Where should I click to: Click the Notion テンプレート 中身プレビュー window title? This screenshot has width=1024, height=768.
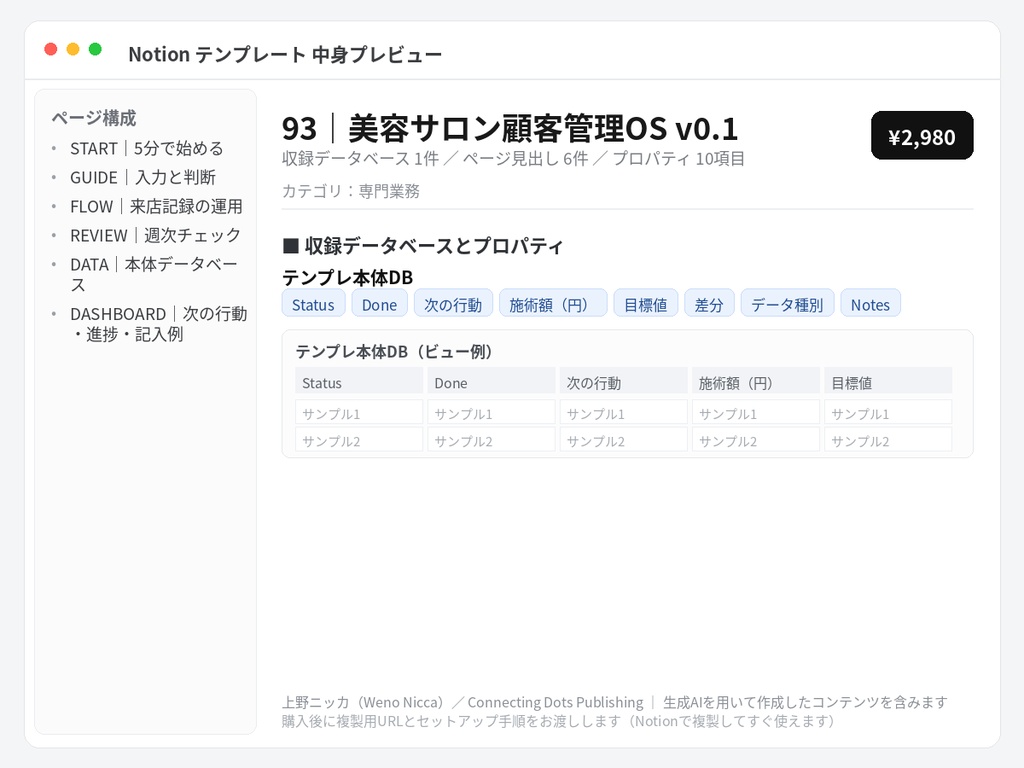[x=285, y=54]
